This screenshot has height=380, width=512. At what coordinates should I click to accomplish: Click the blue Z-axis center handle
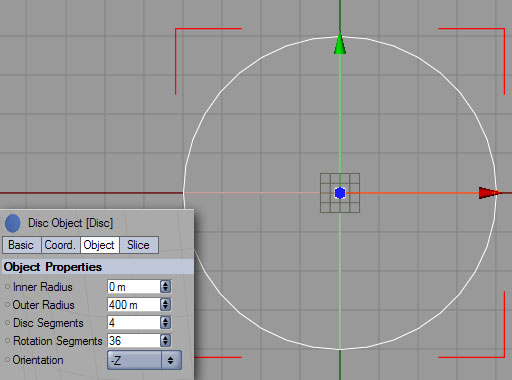point(340,193)
